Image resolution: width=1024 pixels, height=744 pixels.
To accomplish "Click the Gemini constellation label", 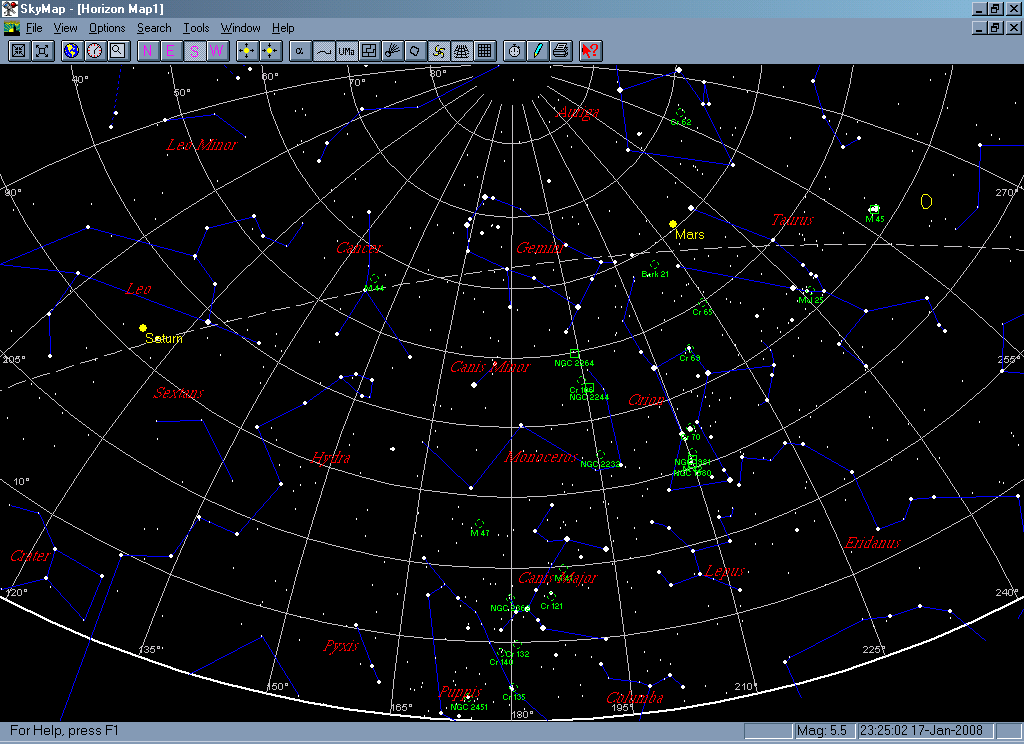I will tap(539, 248).
